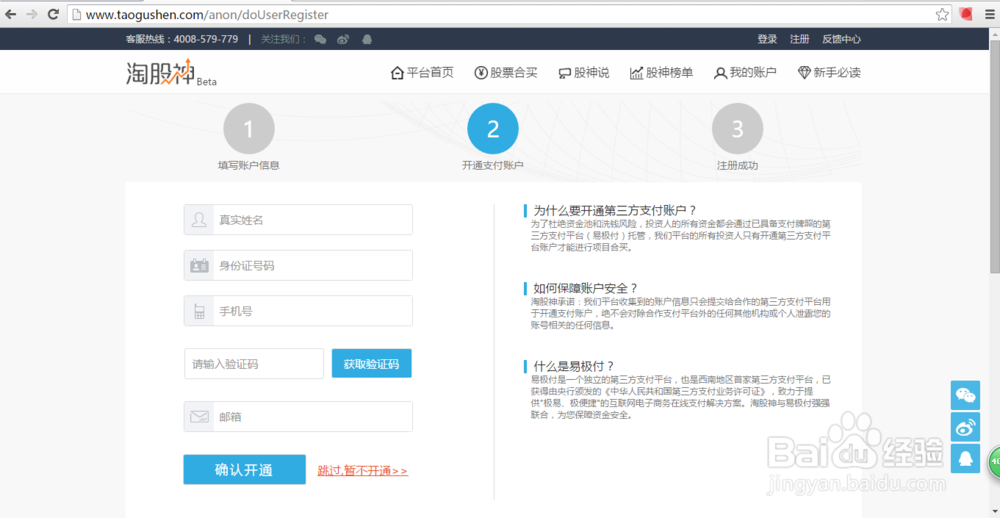Click the red extension icon in browser toolbar
The width and height of the screenshot is (1000, 518).
click(x=966, y=14)
